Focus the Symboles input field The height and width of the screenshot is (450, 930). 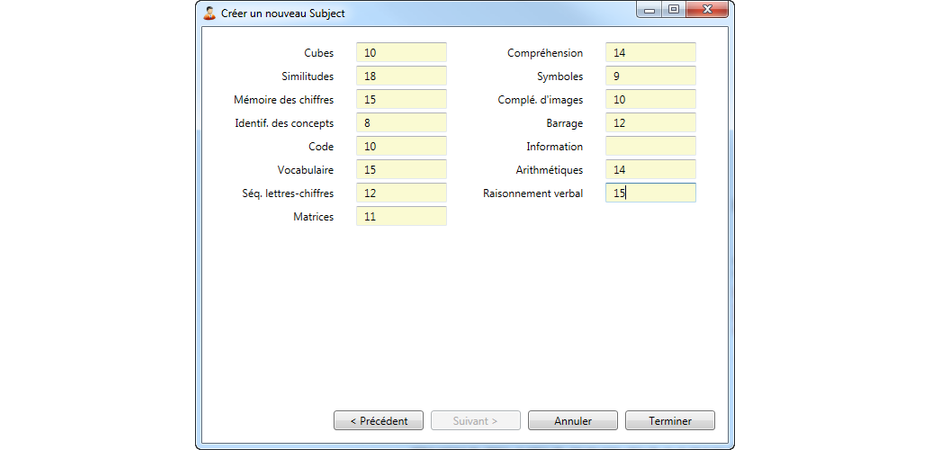[650, 76]
